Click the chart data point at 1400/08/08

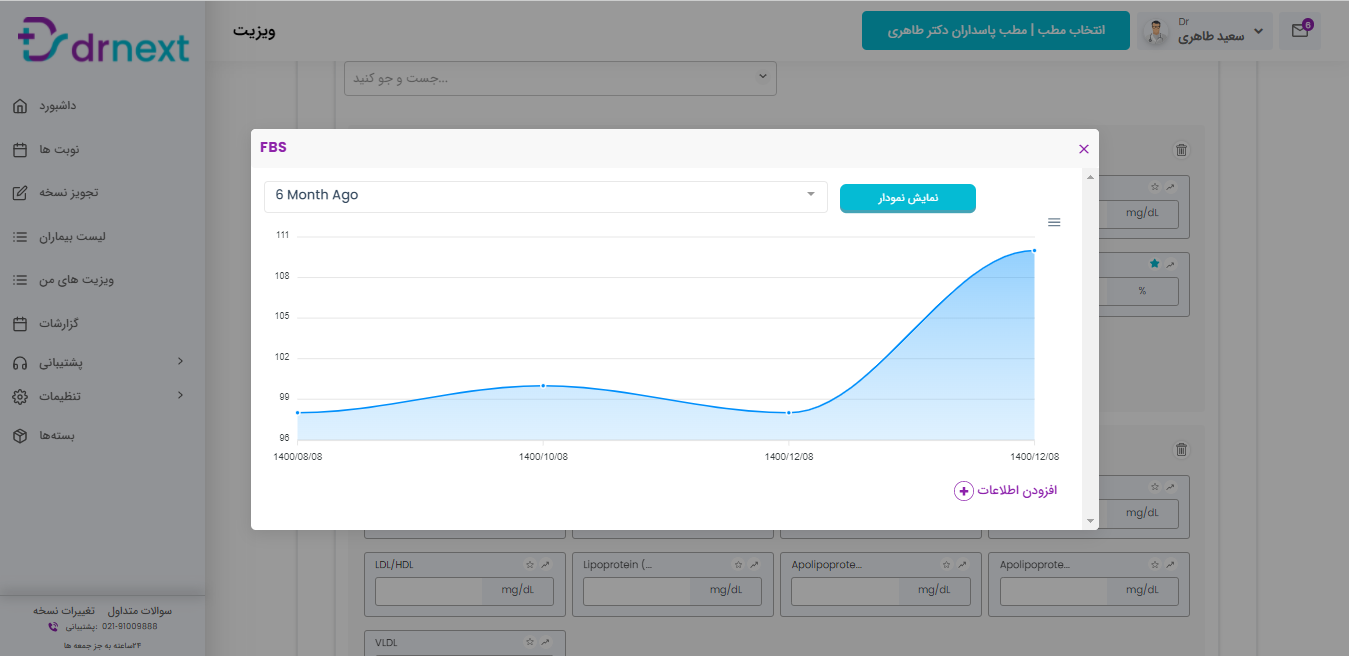(x=298, y=412)
